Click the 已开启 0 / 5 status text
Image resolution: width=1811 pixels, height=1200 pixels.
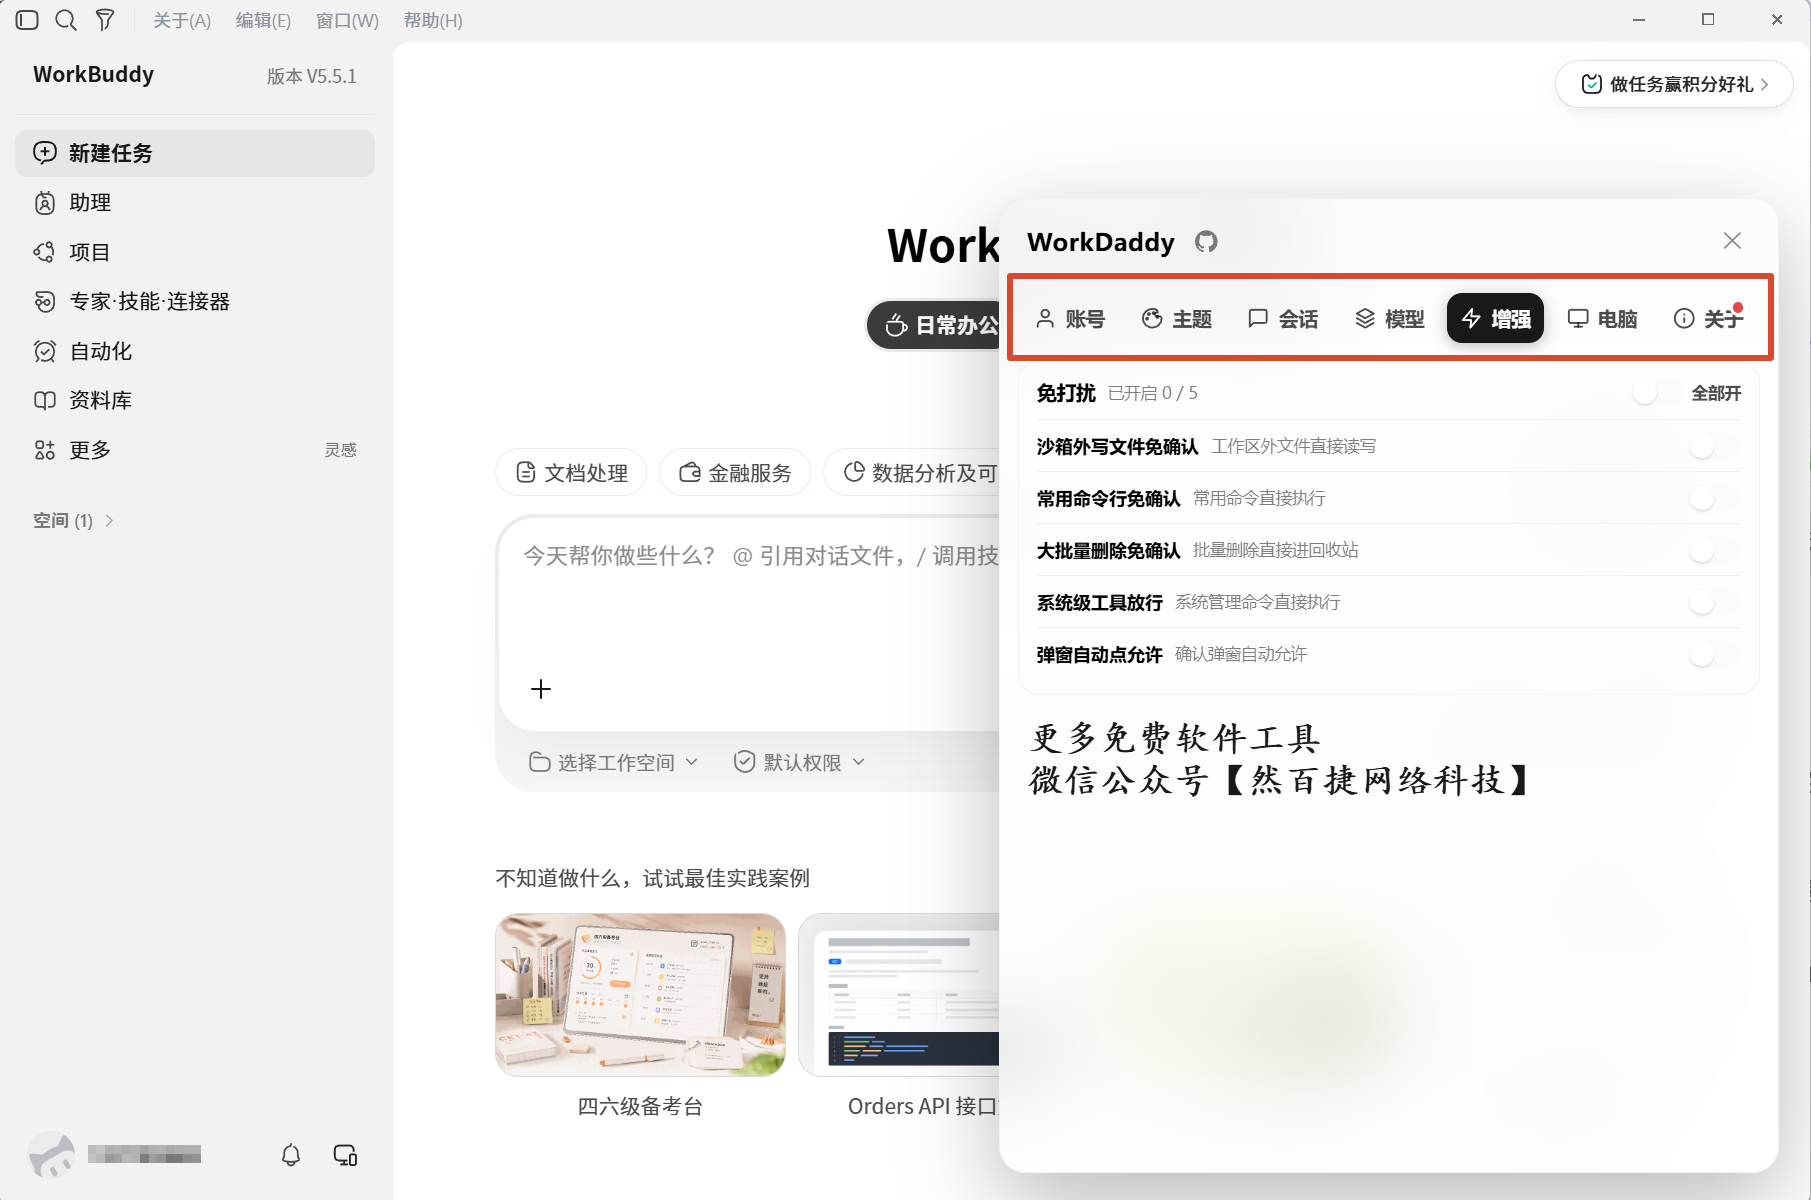pyautogui.click(x=1152, y=393)
